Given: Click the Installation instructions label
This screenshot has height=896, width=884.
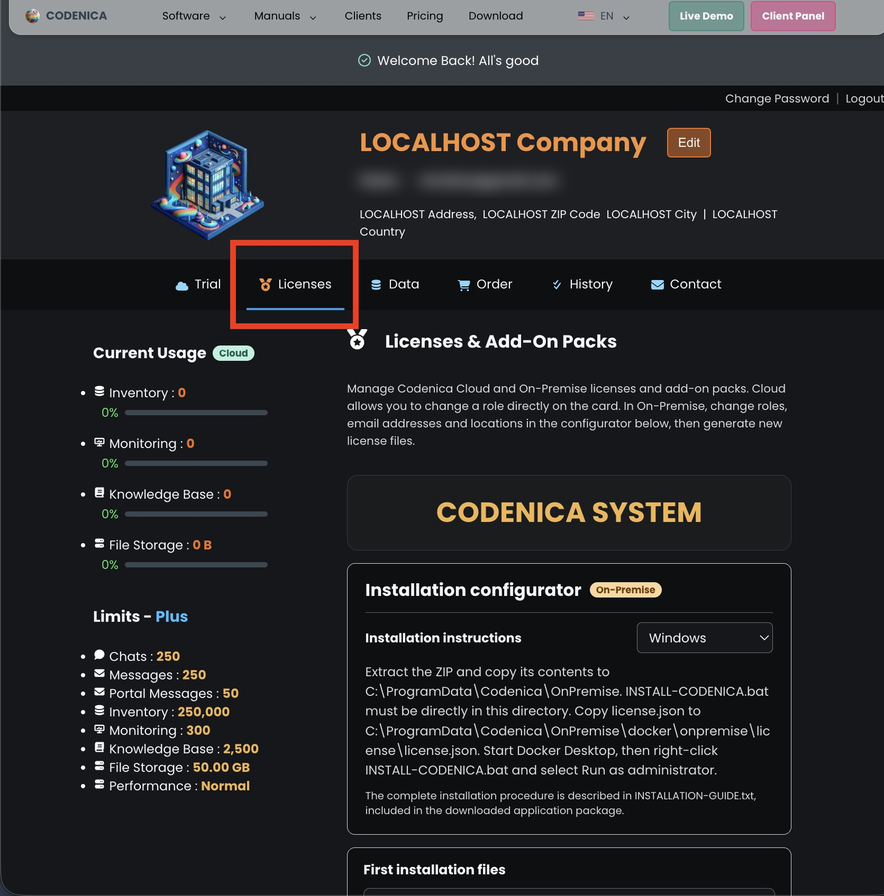Looking at the screenshot, I should 443,638.
